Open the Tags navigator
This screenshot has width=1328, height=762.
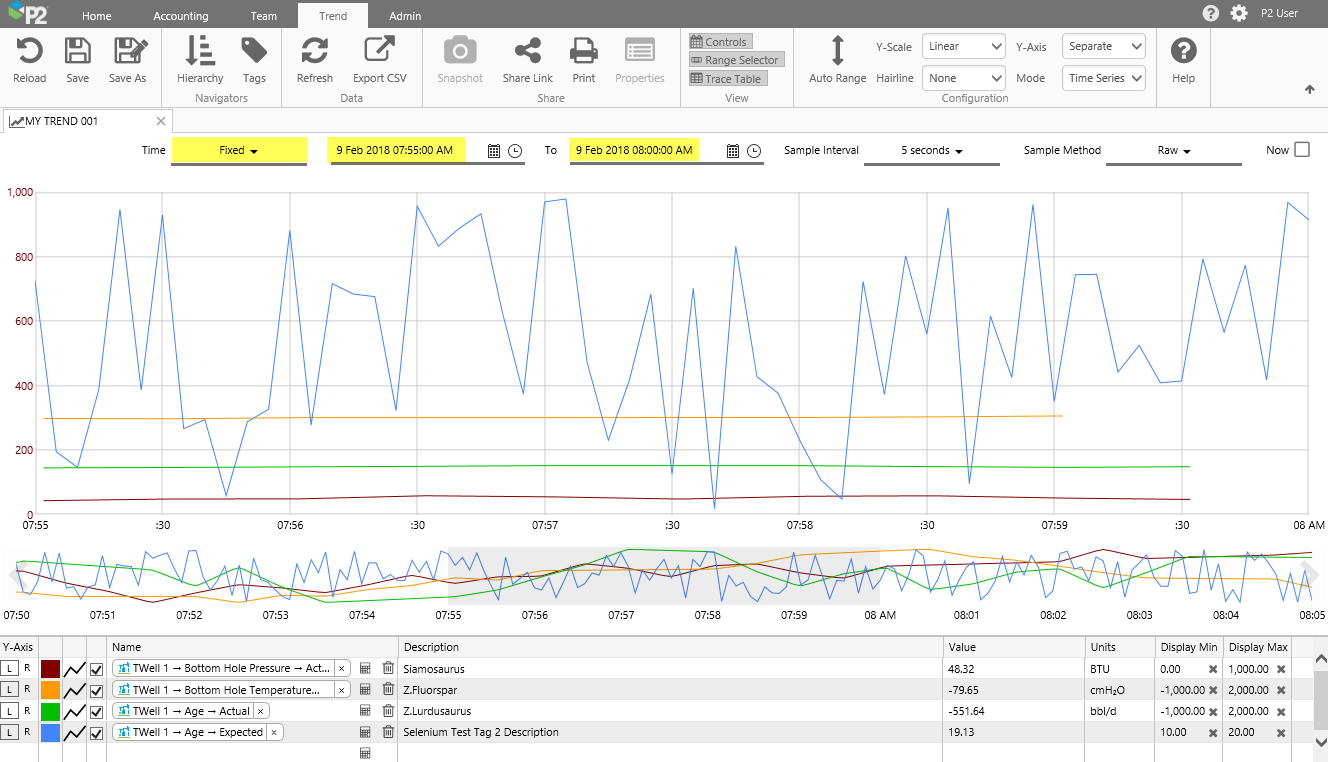click(254, 52)
